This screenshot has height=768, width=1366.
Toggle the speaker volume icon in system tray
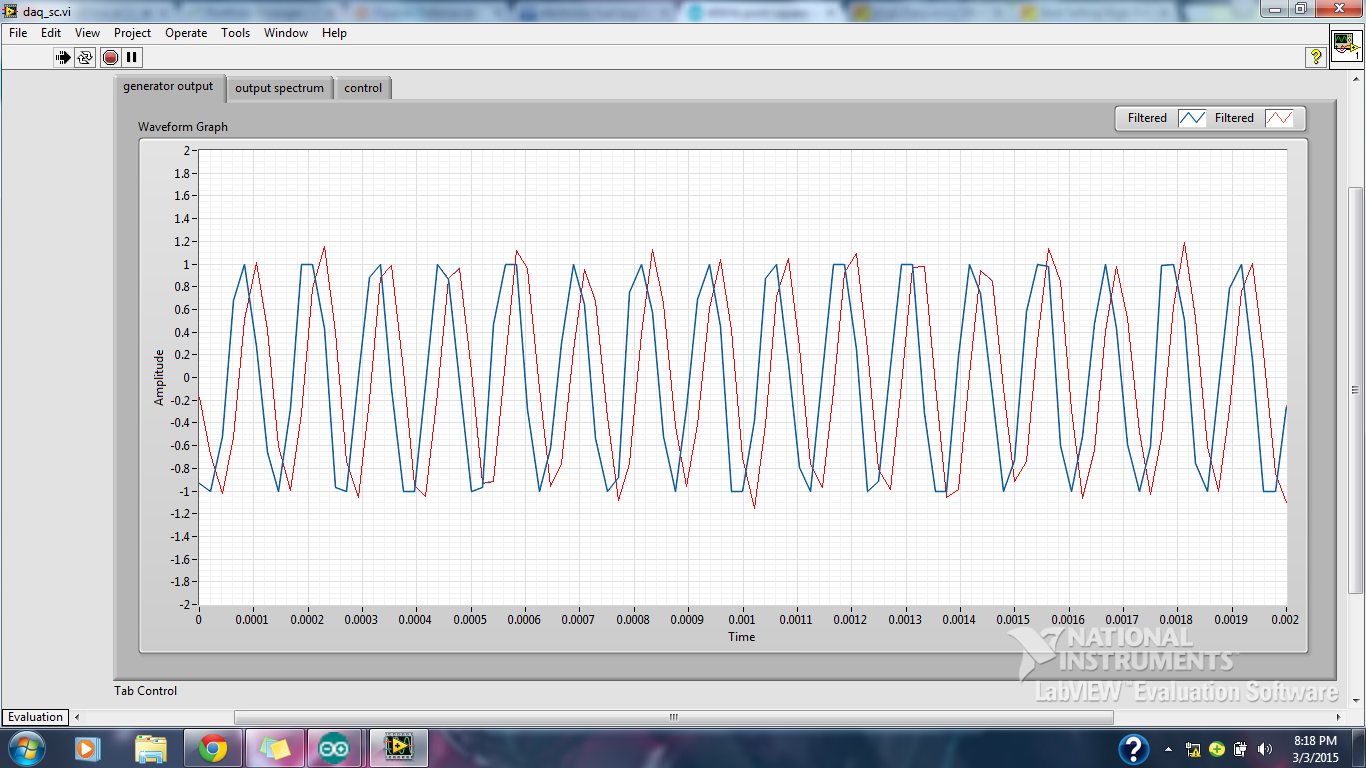(x=1262, y=748)
